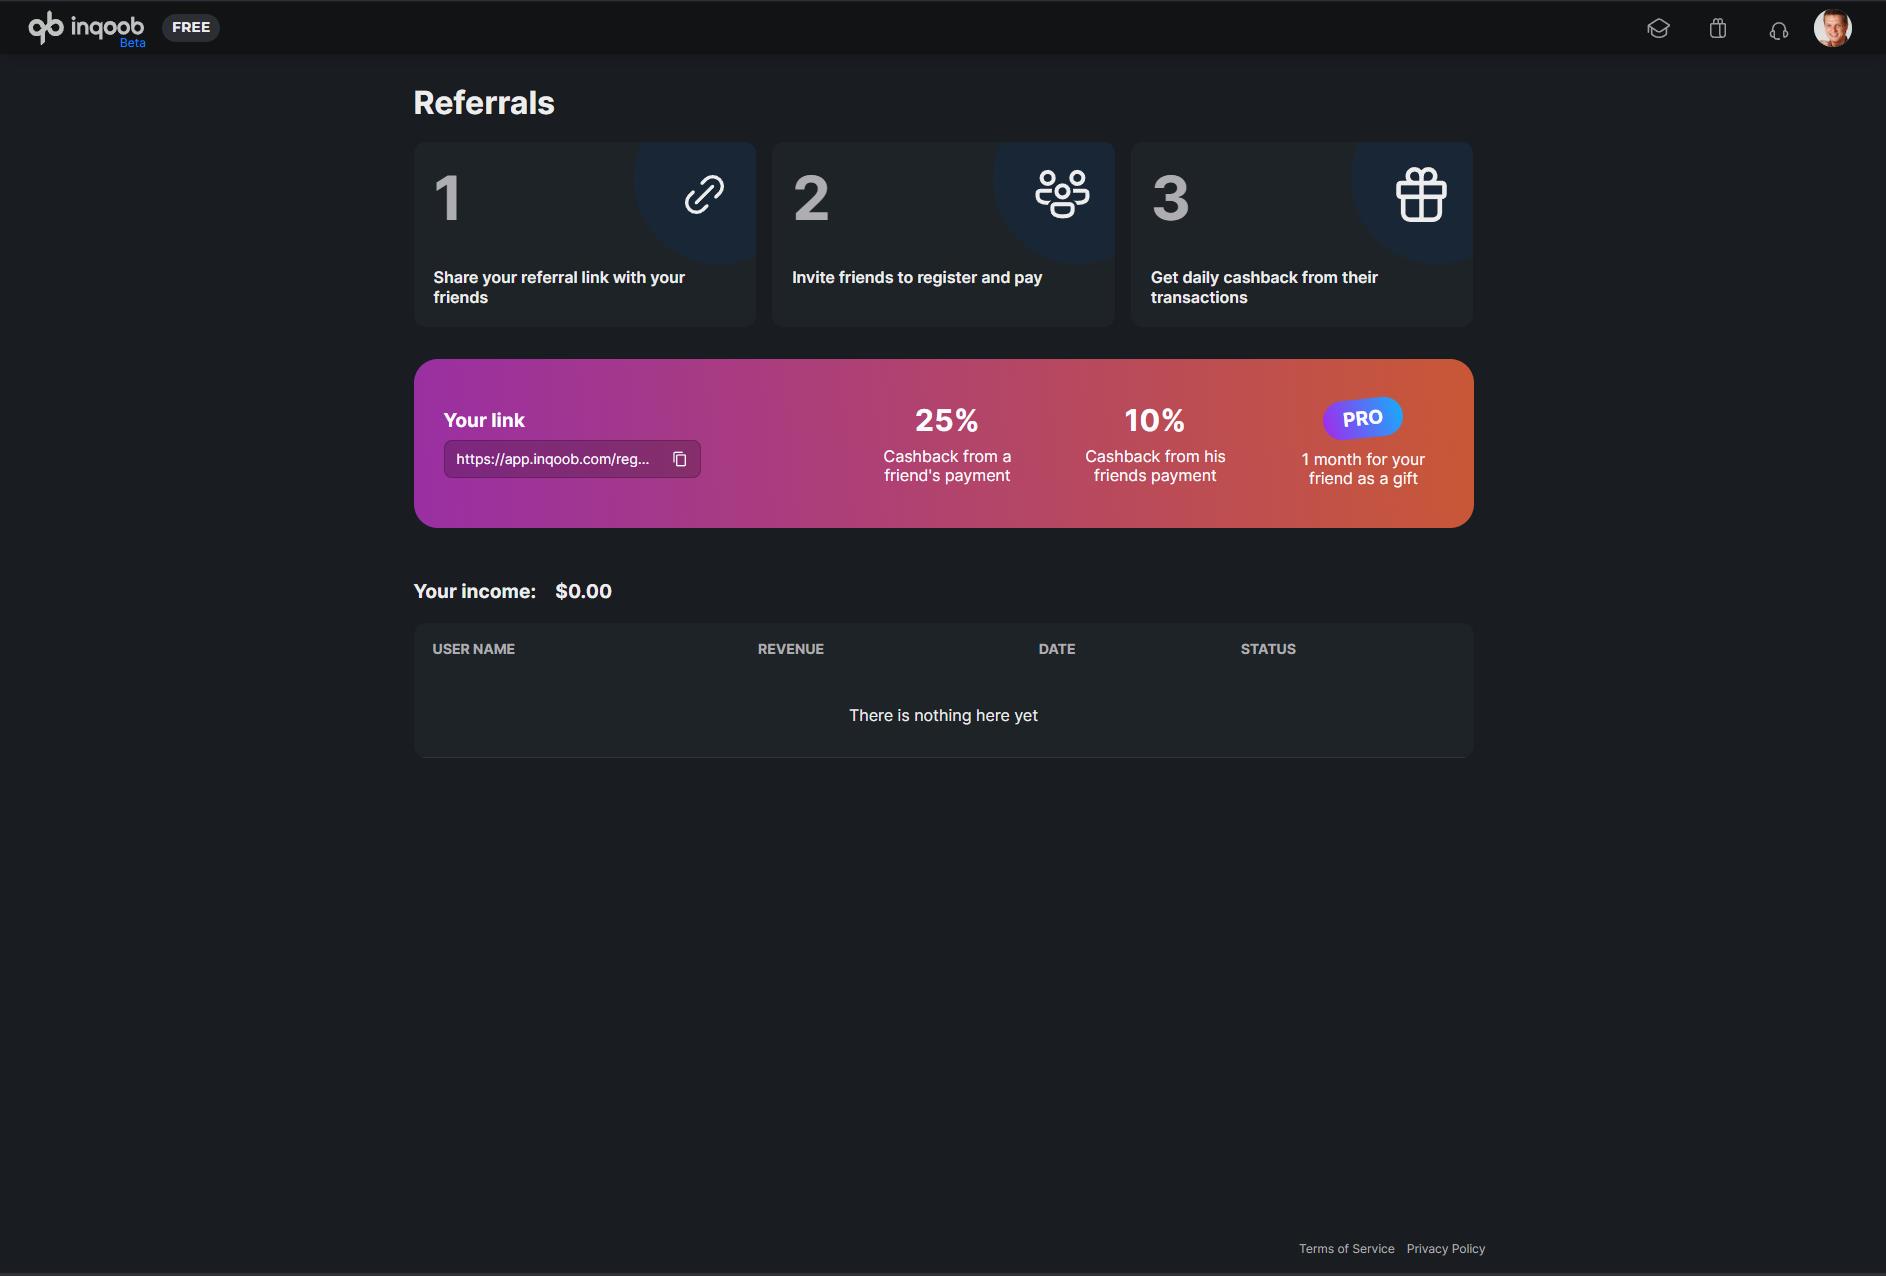
Task: Click the gift box icon in the top bar
Action: click(1719, 29)
